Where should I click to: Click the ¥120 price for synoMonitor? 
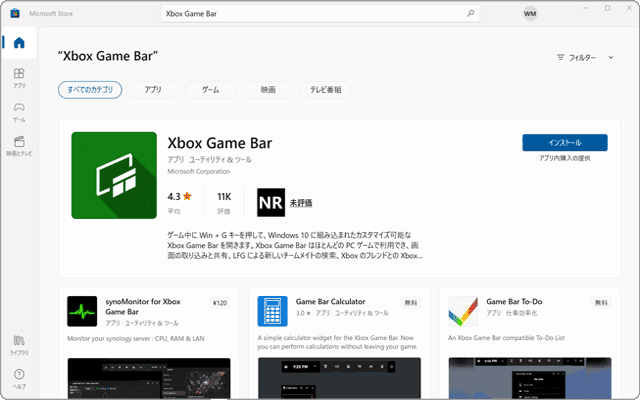coord(220,303)
